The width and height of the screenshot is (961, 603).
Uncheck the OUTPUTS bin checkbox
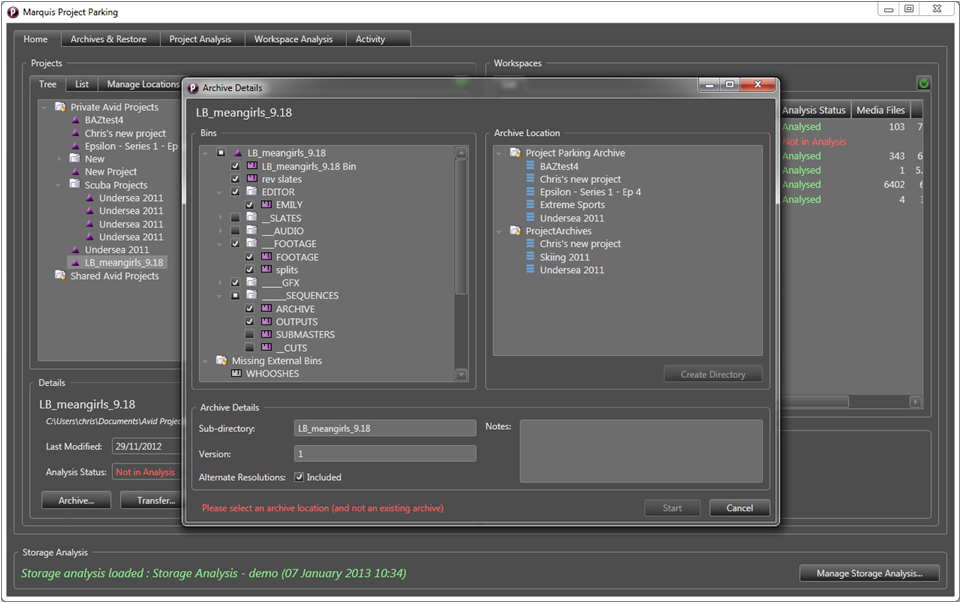[249, 321]
